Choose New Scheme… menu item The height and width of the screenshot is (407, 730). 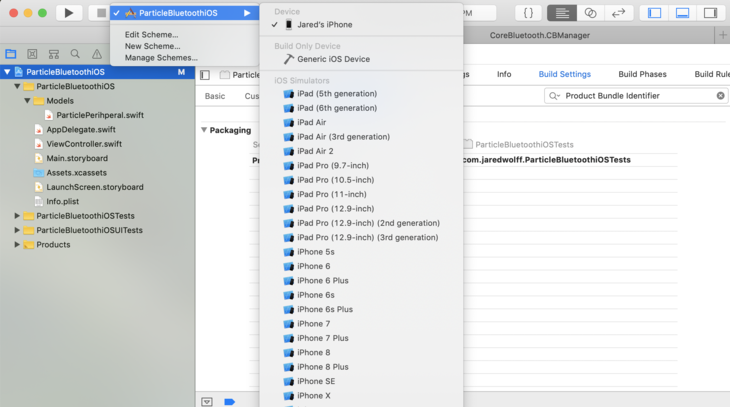(152, 46)
